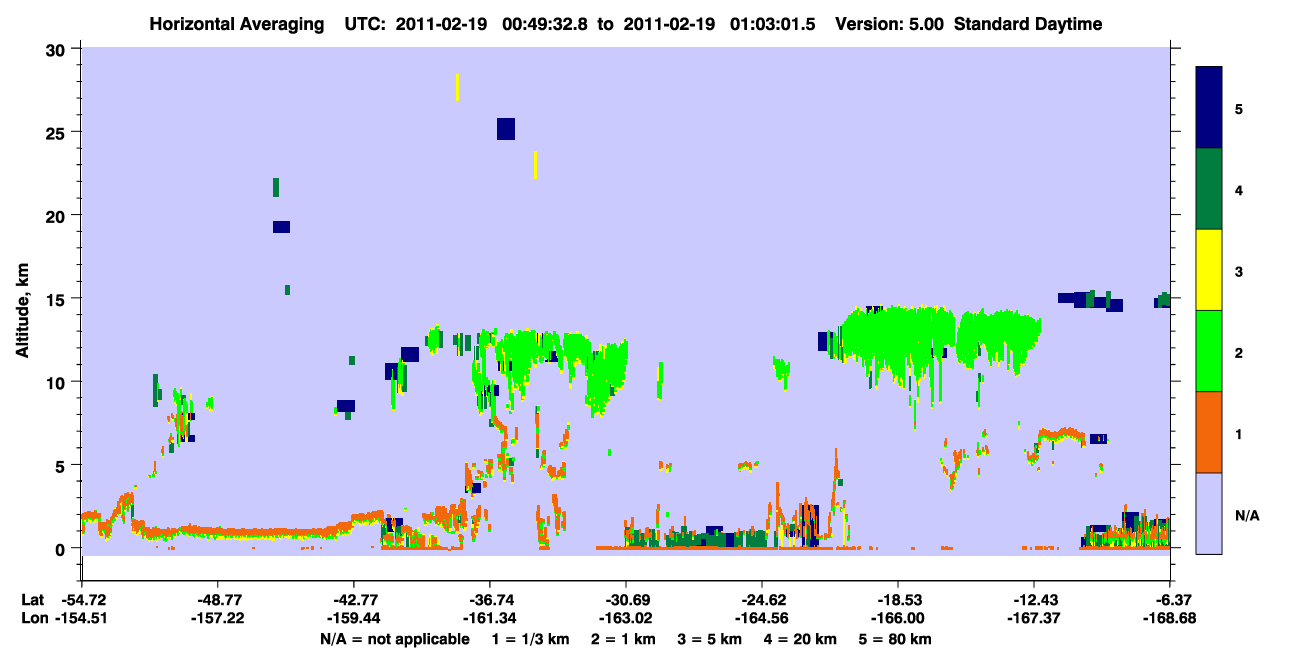The image size is (1300, 667).
Task: Click the latitude value -18.53
Action: 899,600
